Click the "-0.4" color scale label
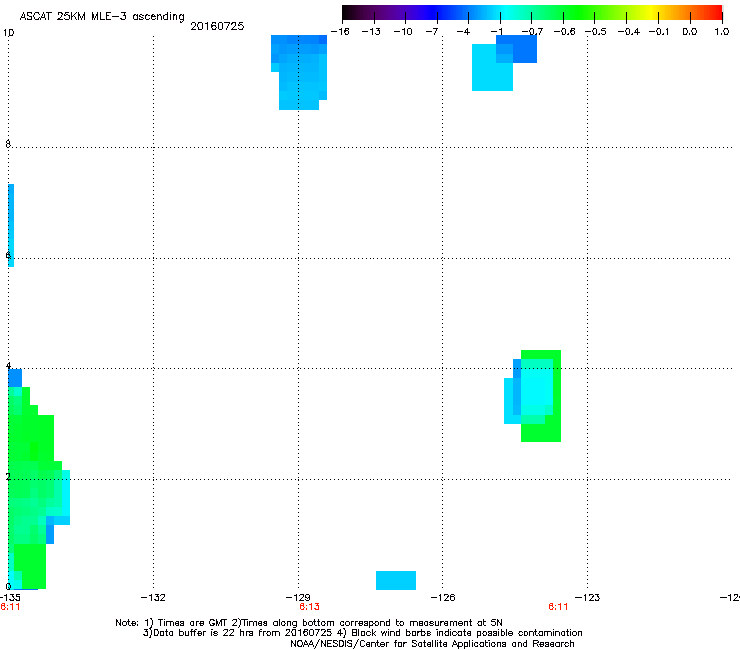 (x=629, y=32)
